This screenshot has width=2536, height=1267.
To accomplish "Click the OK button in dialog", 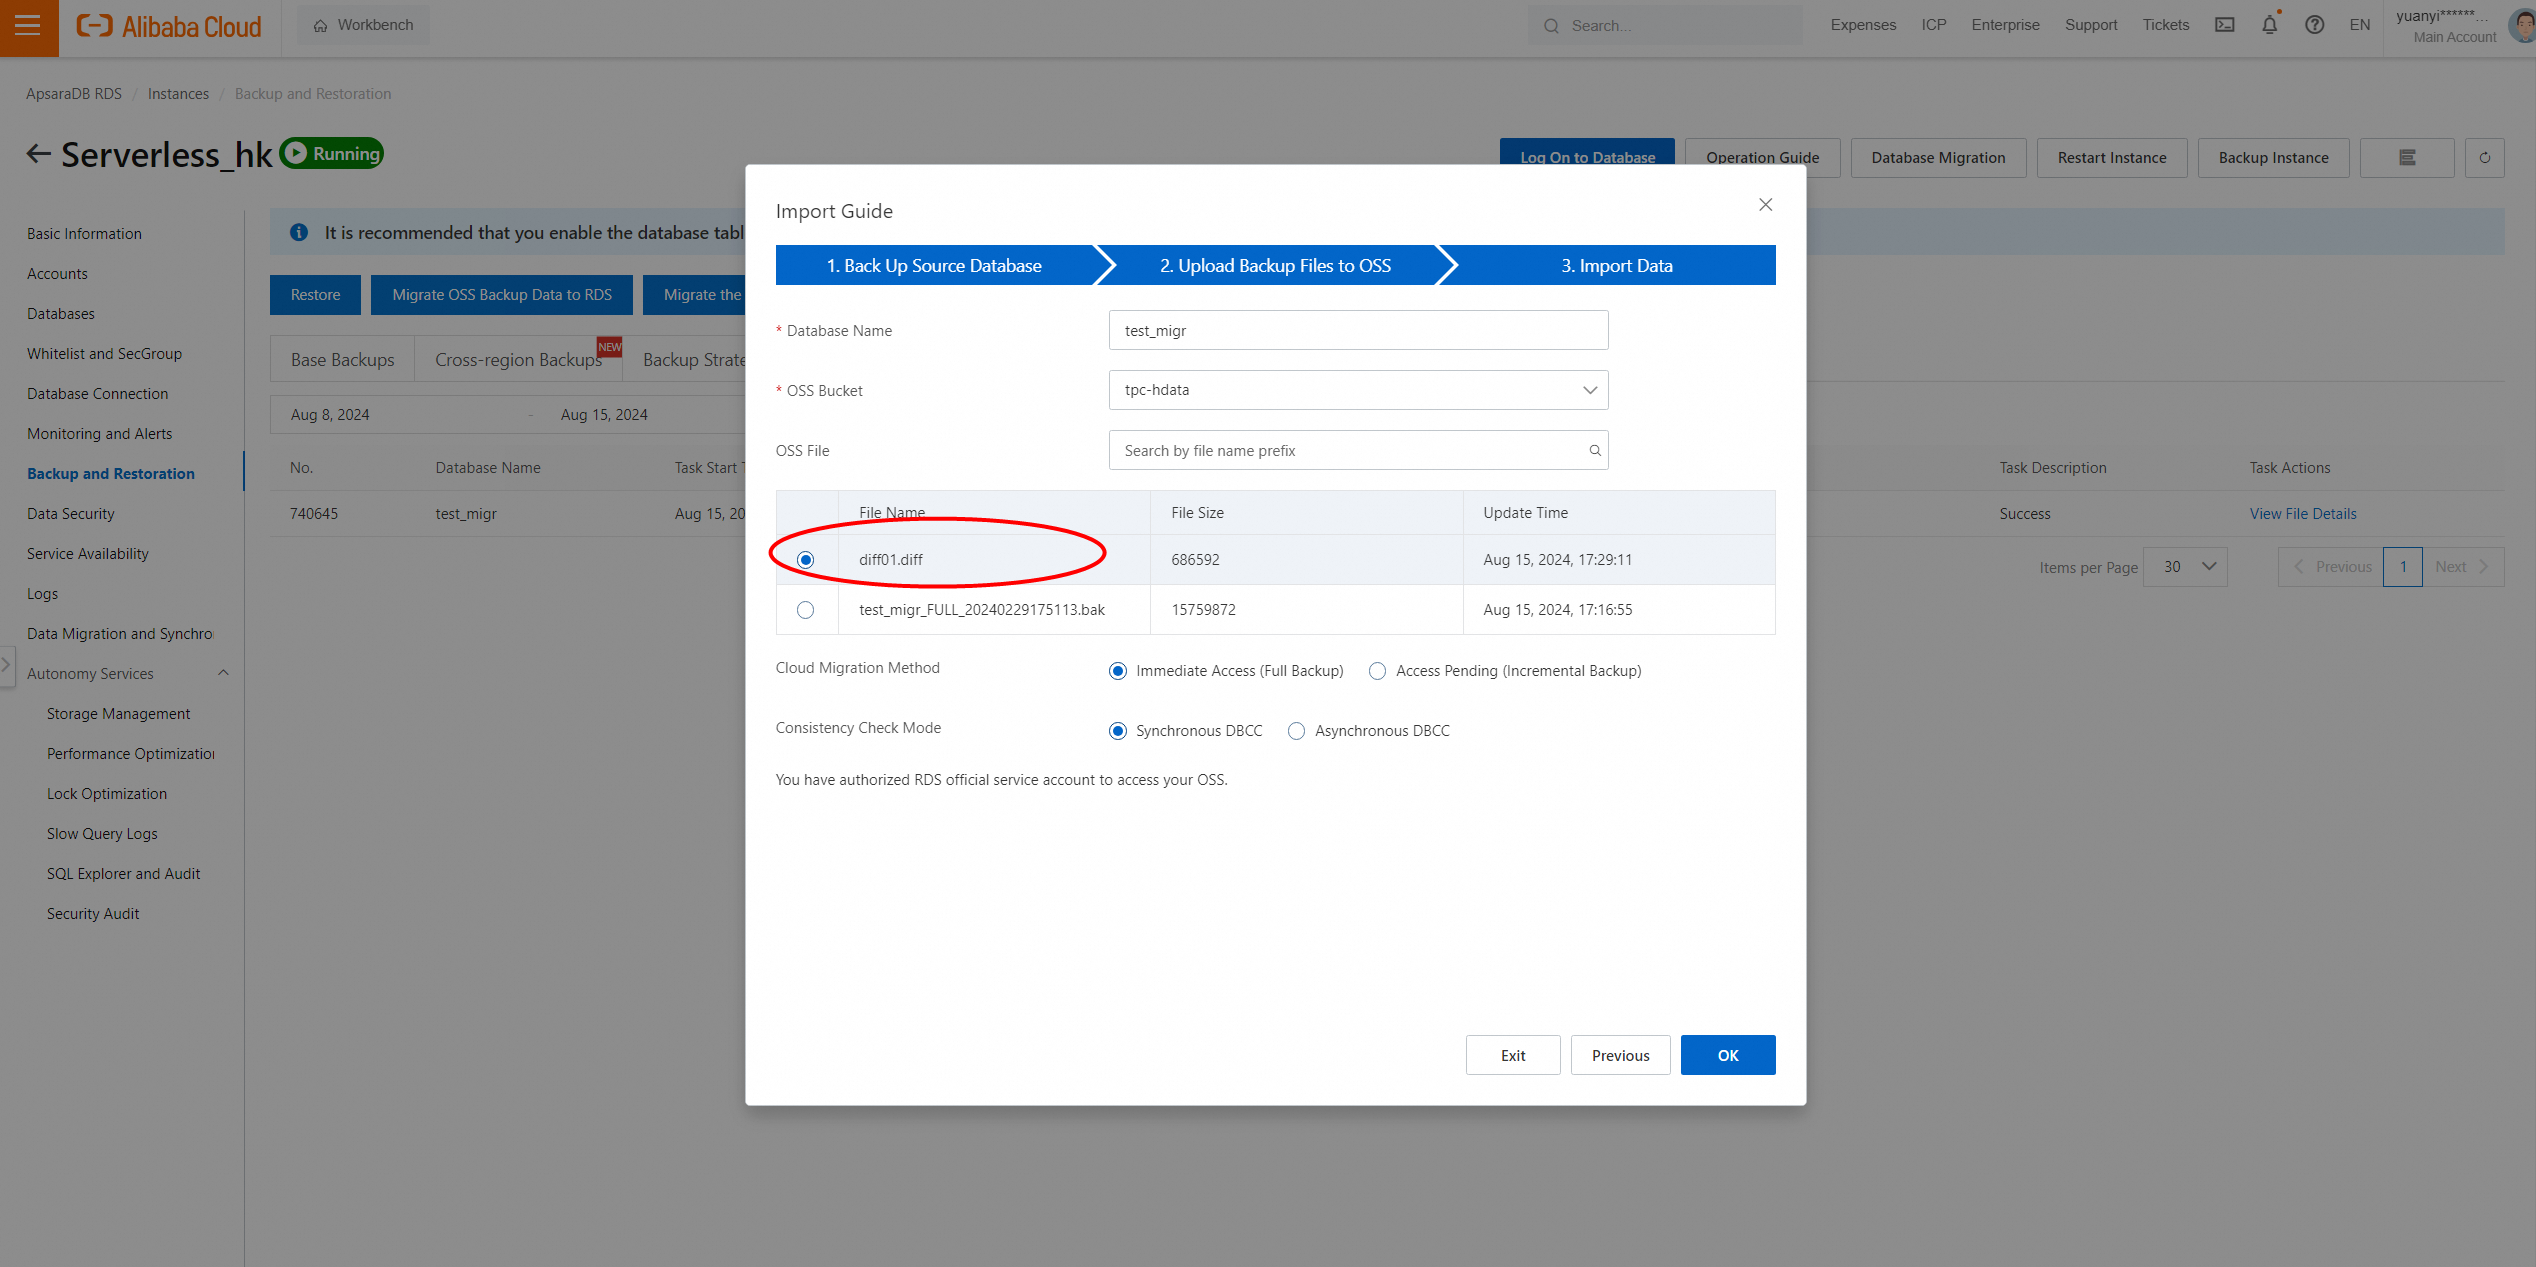I will click(1727, 1055).
